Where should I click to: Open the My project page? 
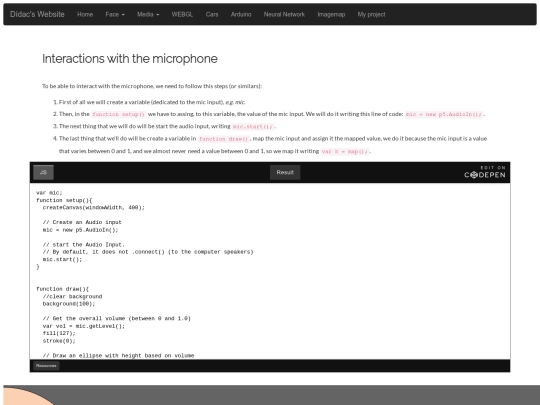[371, 14]
